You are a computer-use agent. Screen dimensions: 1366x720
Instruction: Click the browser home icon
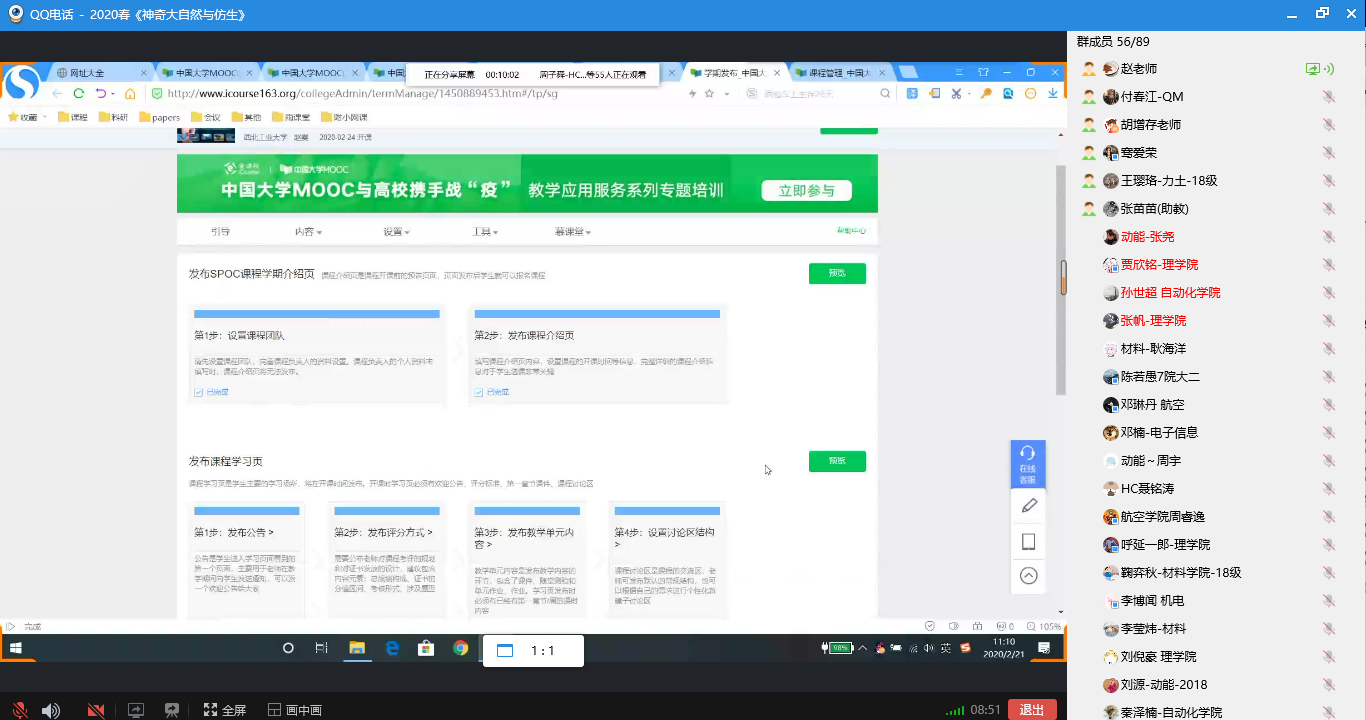[130, 93]
